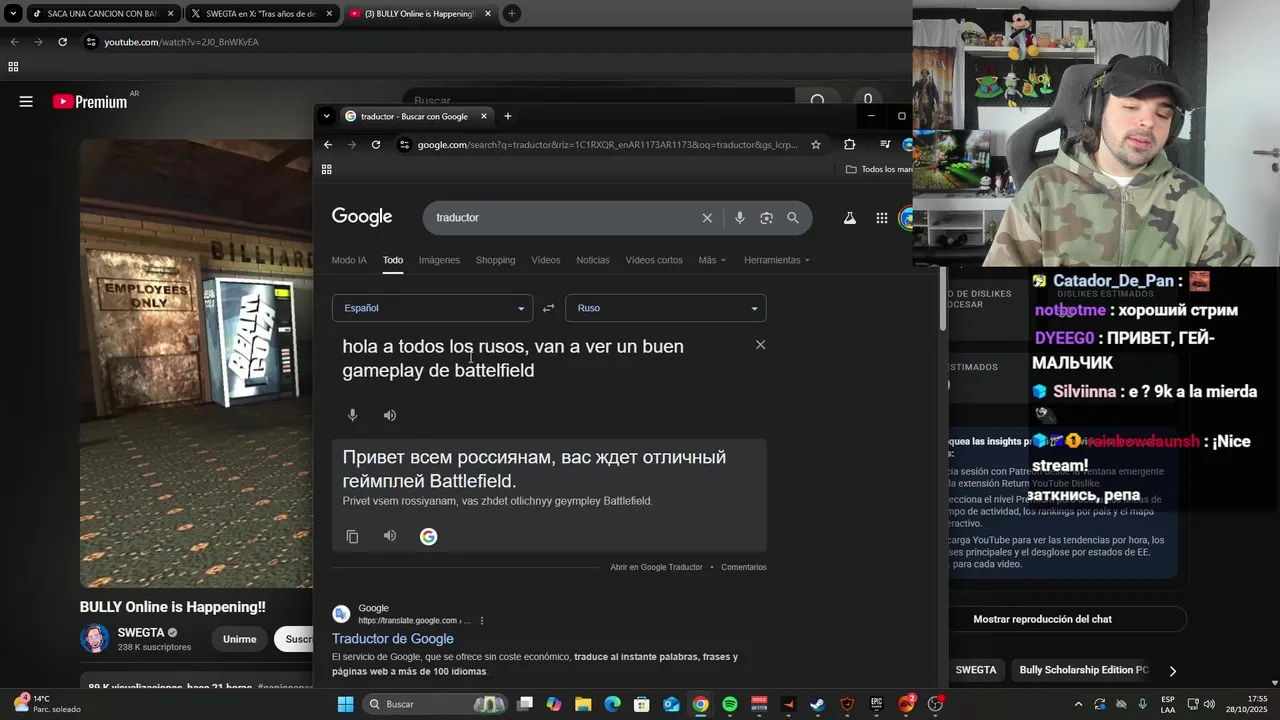The image size is (1280, 720).
Task: Swap Español and Ruso languages
Action: click(x=548, y=308)
